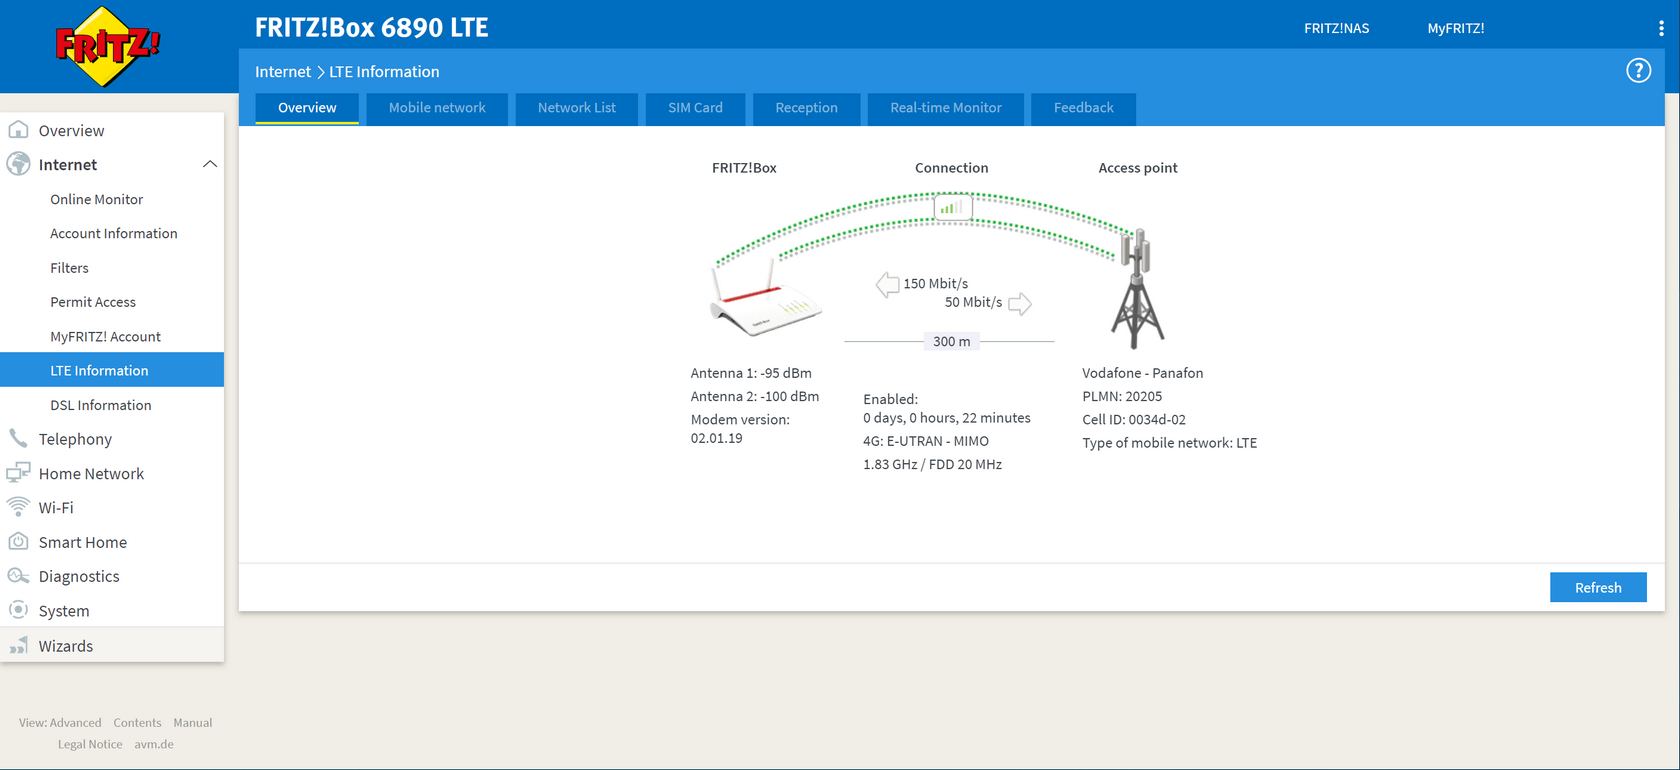Click the Overview house icon in sidebar

tap(18, 130)
